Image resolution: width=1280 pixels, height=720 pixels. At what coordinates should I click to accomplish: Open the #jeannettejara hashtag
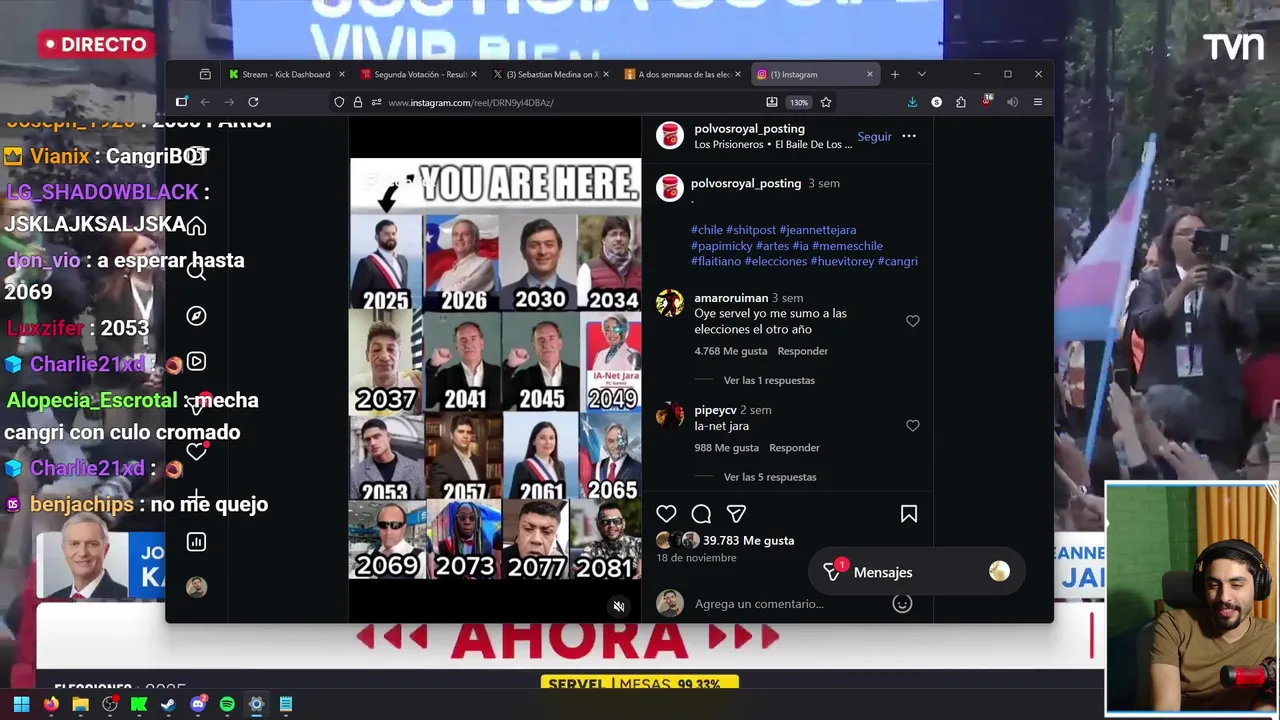817,230
